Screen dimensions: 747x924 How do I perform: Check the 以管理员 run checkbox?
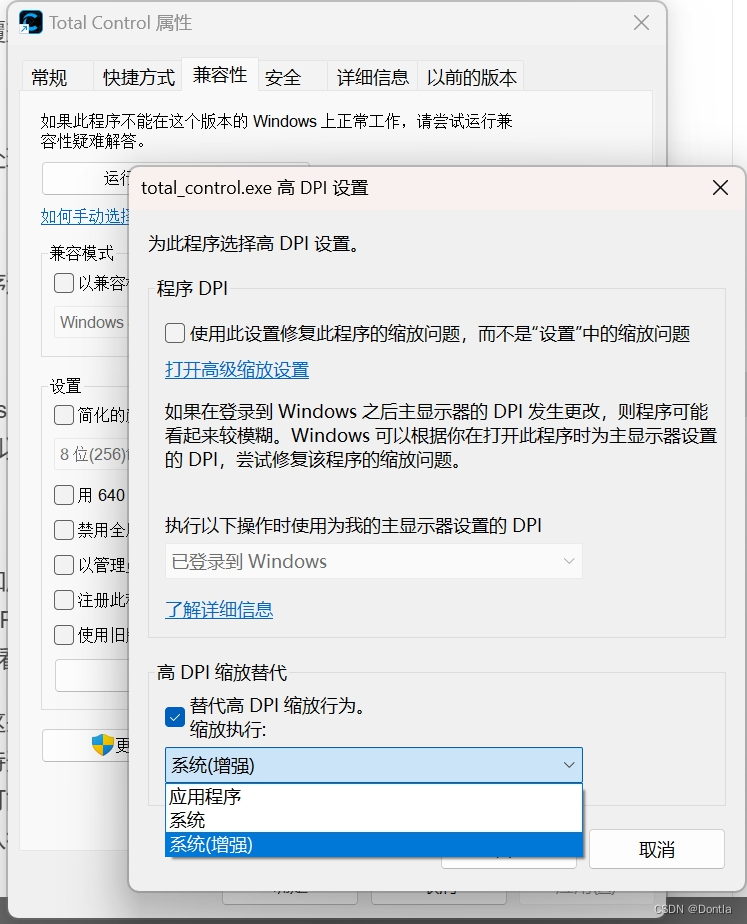coord(64,565)
